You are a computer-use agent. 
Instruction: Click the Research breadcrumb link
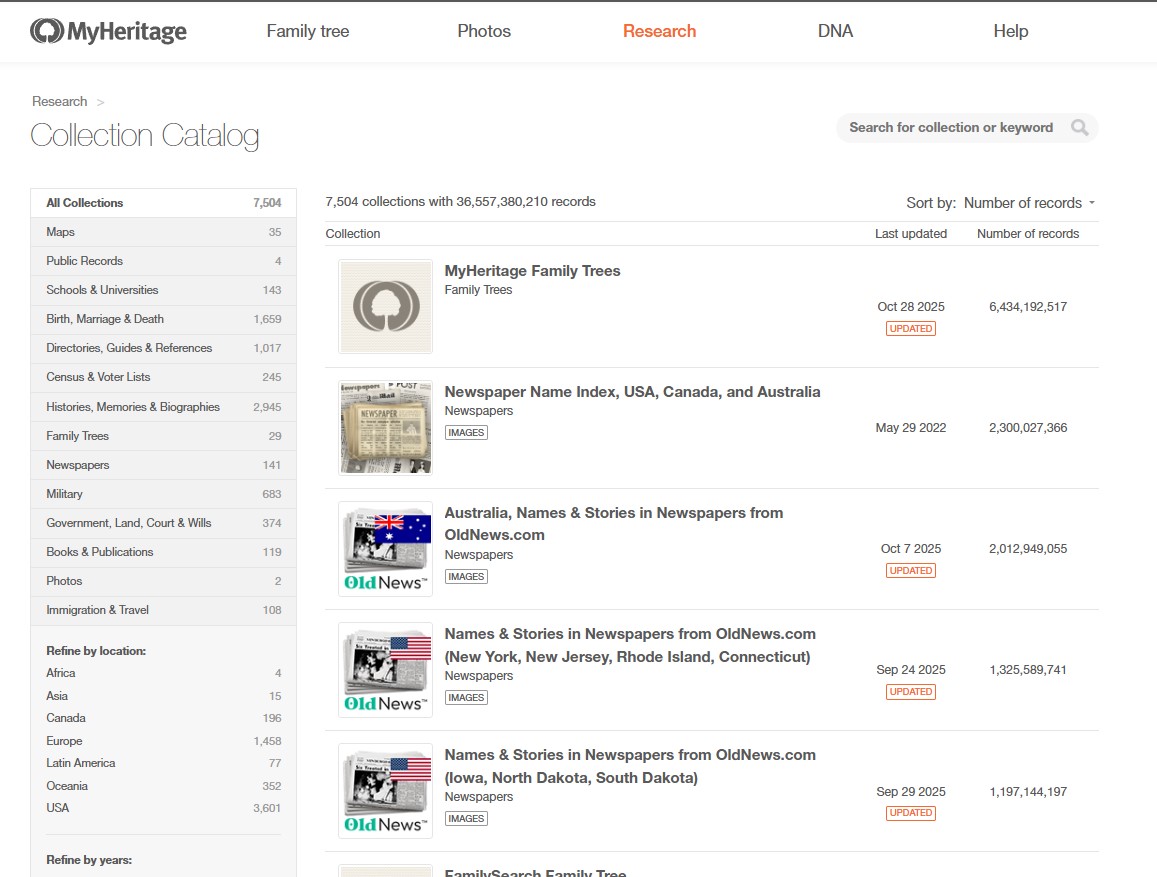(59, 101)
